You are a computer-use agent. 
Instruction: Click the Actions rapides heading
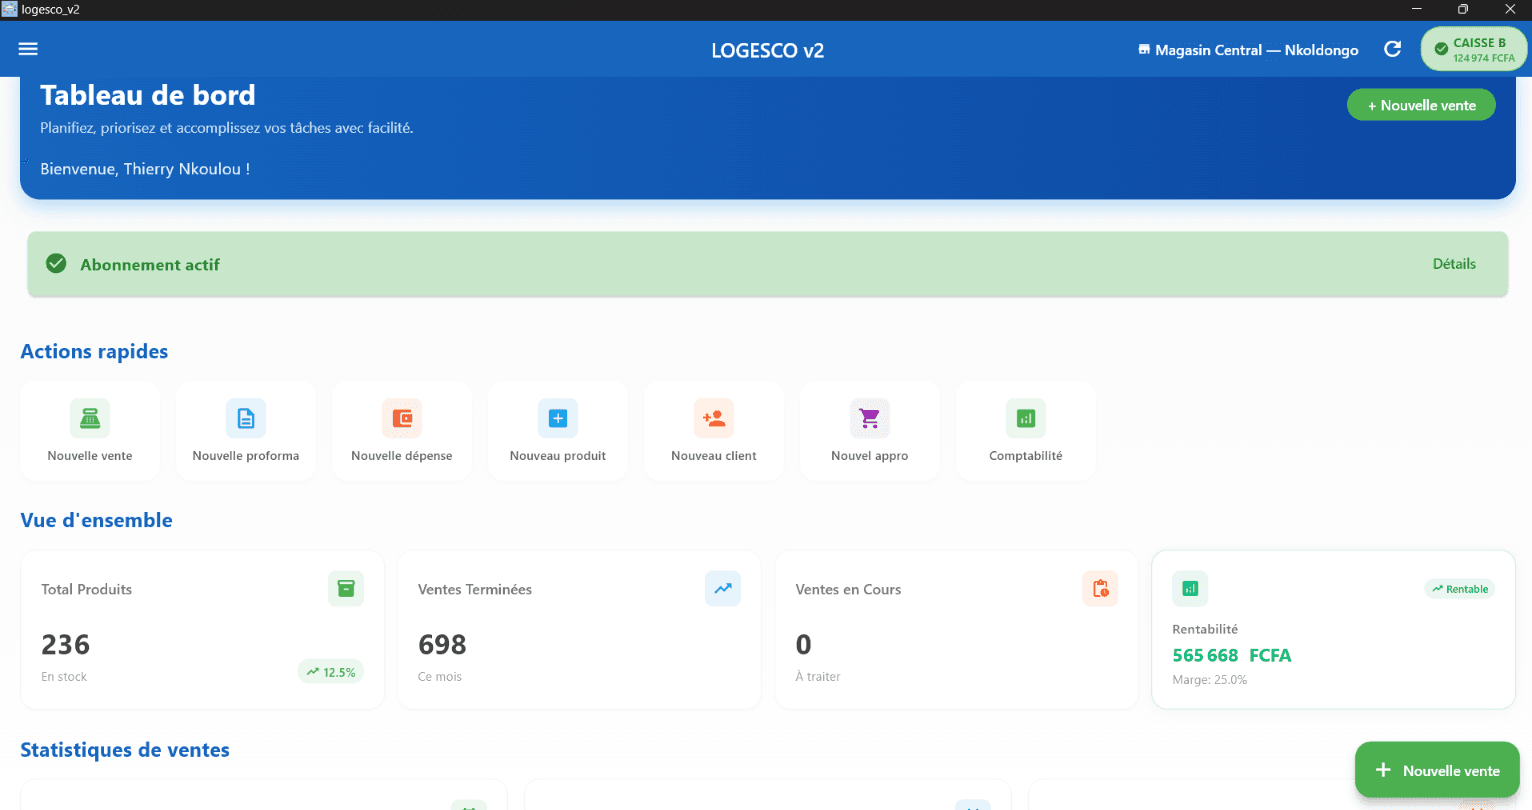coord(94,351)
